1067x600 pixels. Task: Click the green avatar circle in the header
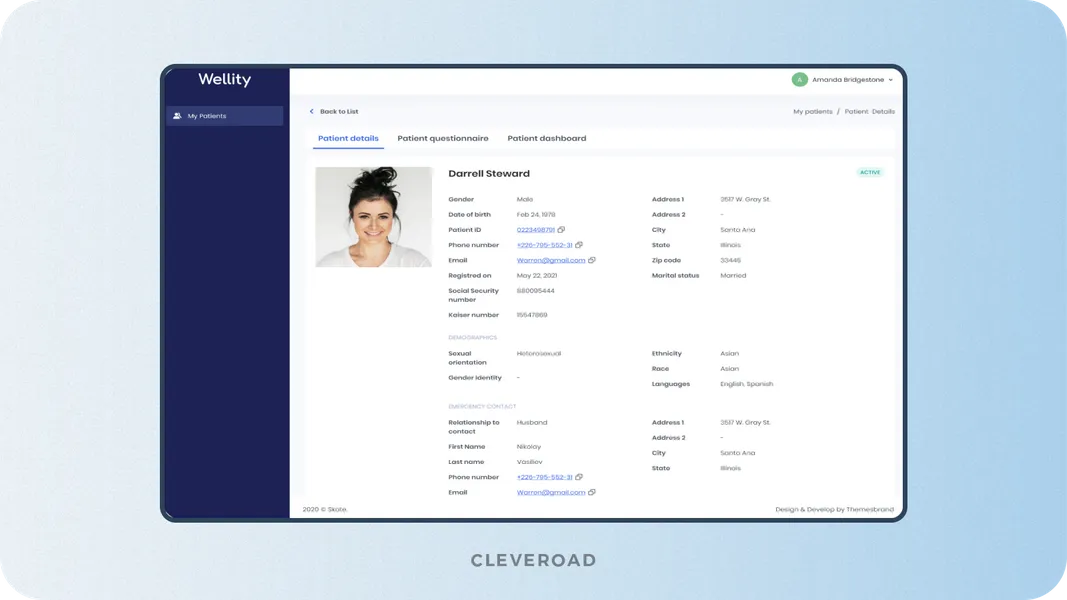(x=798, y=78)
